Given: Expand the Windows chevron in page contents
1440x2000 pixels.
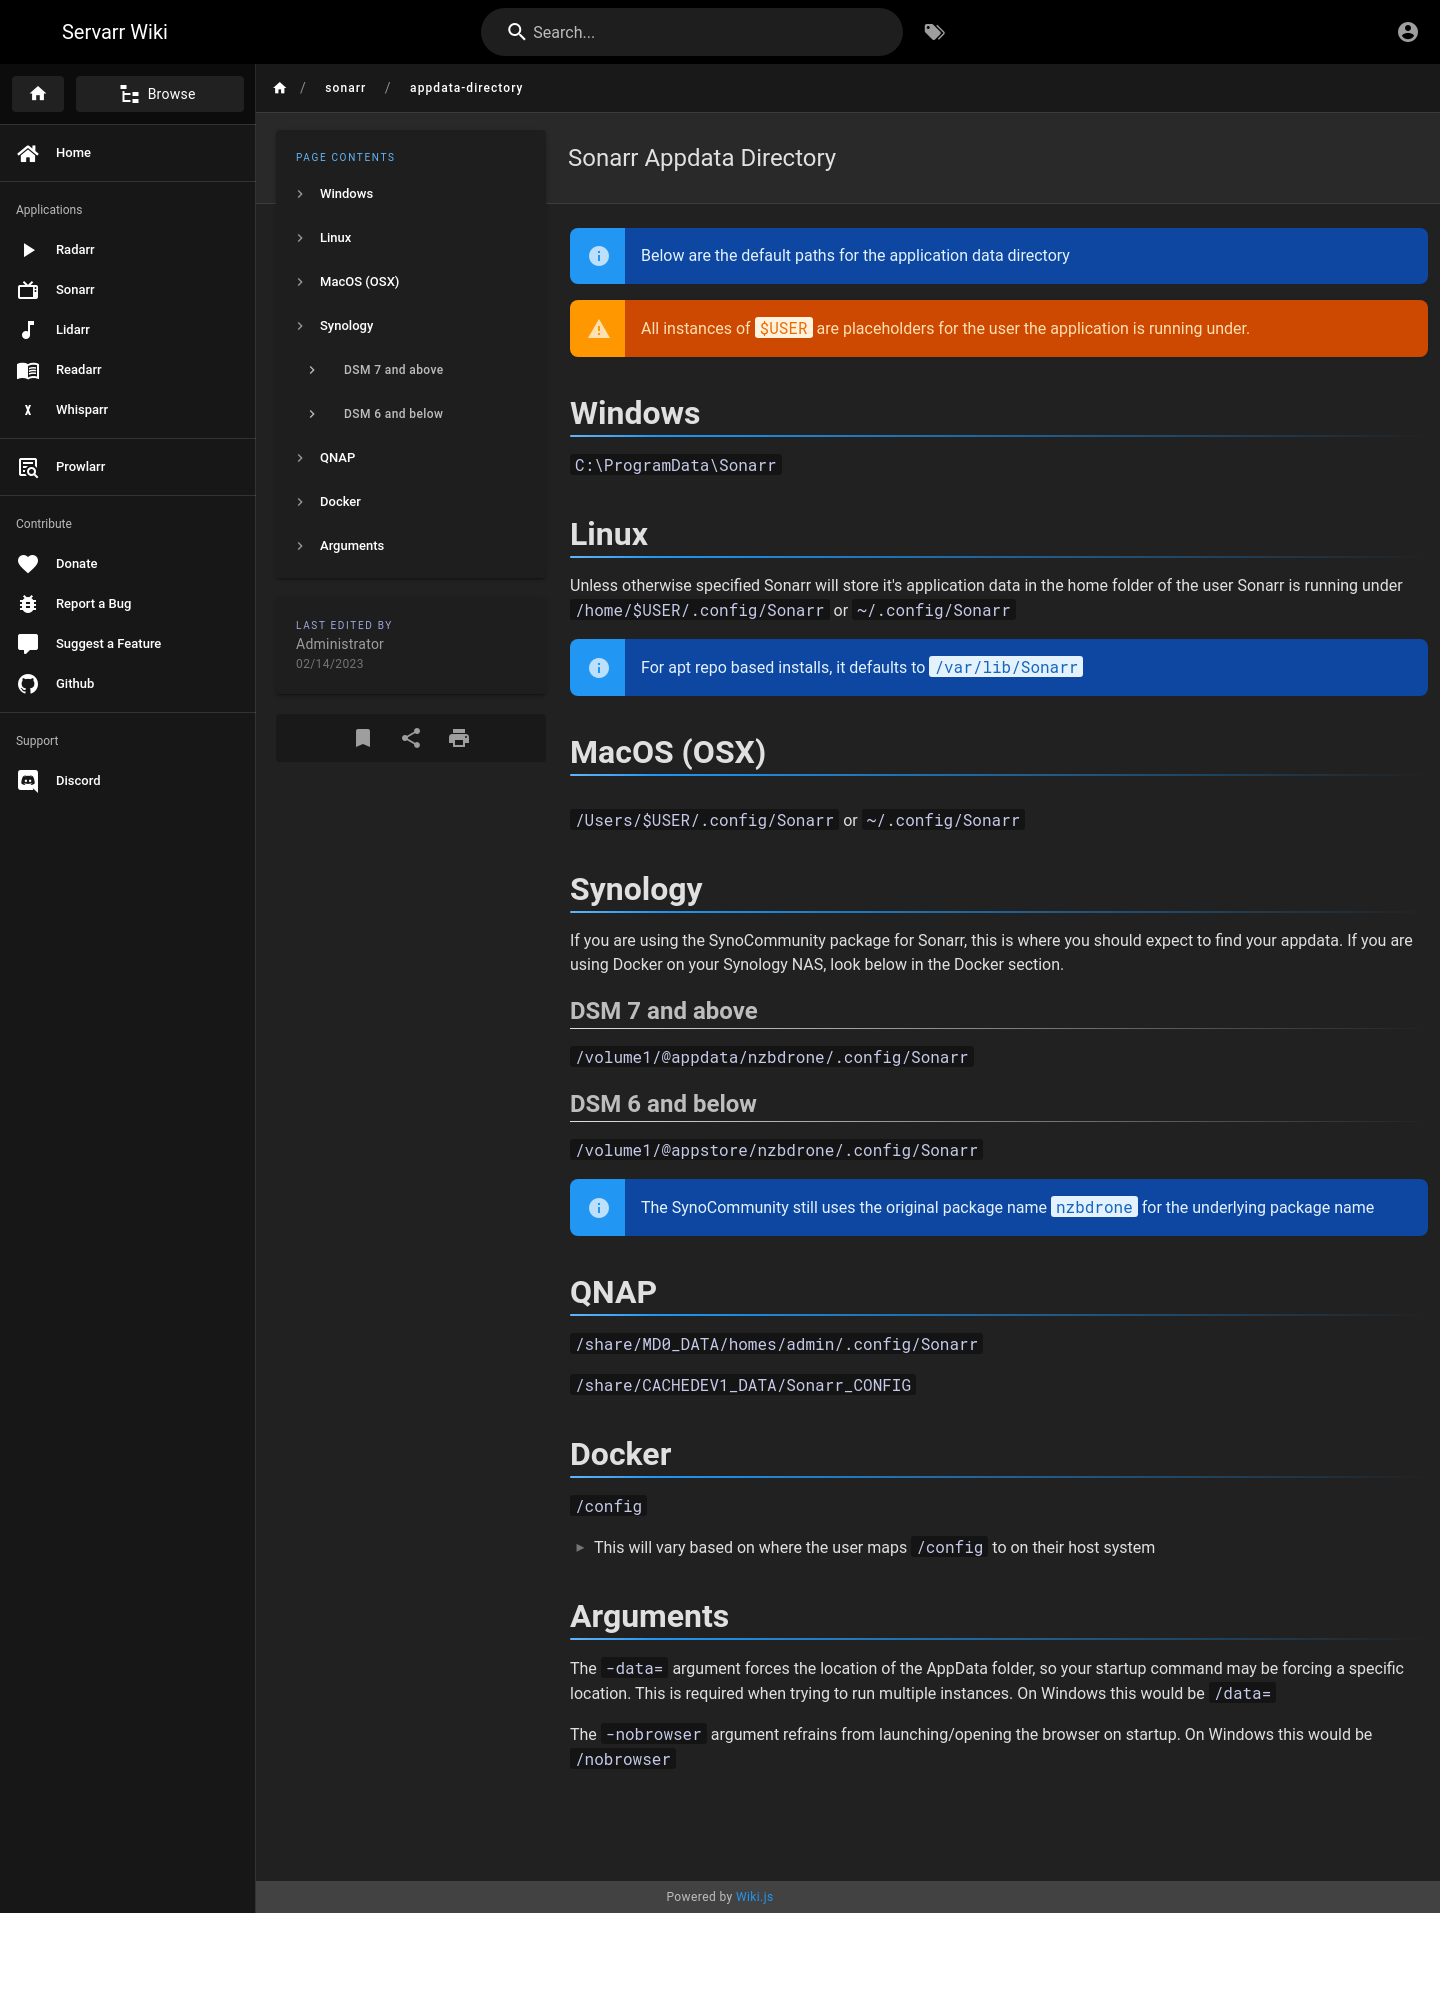Looking at the screenshot, I should pyautogui.click(x=300, y=194).
